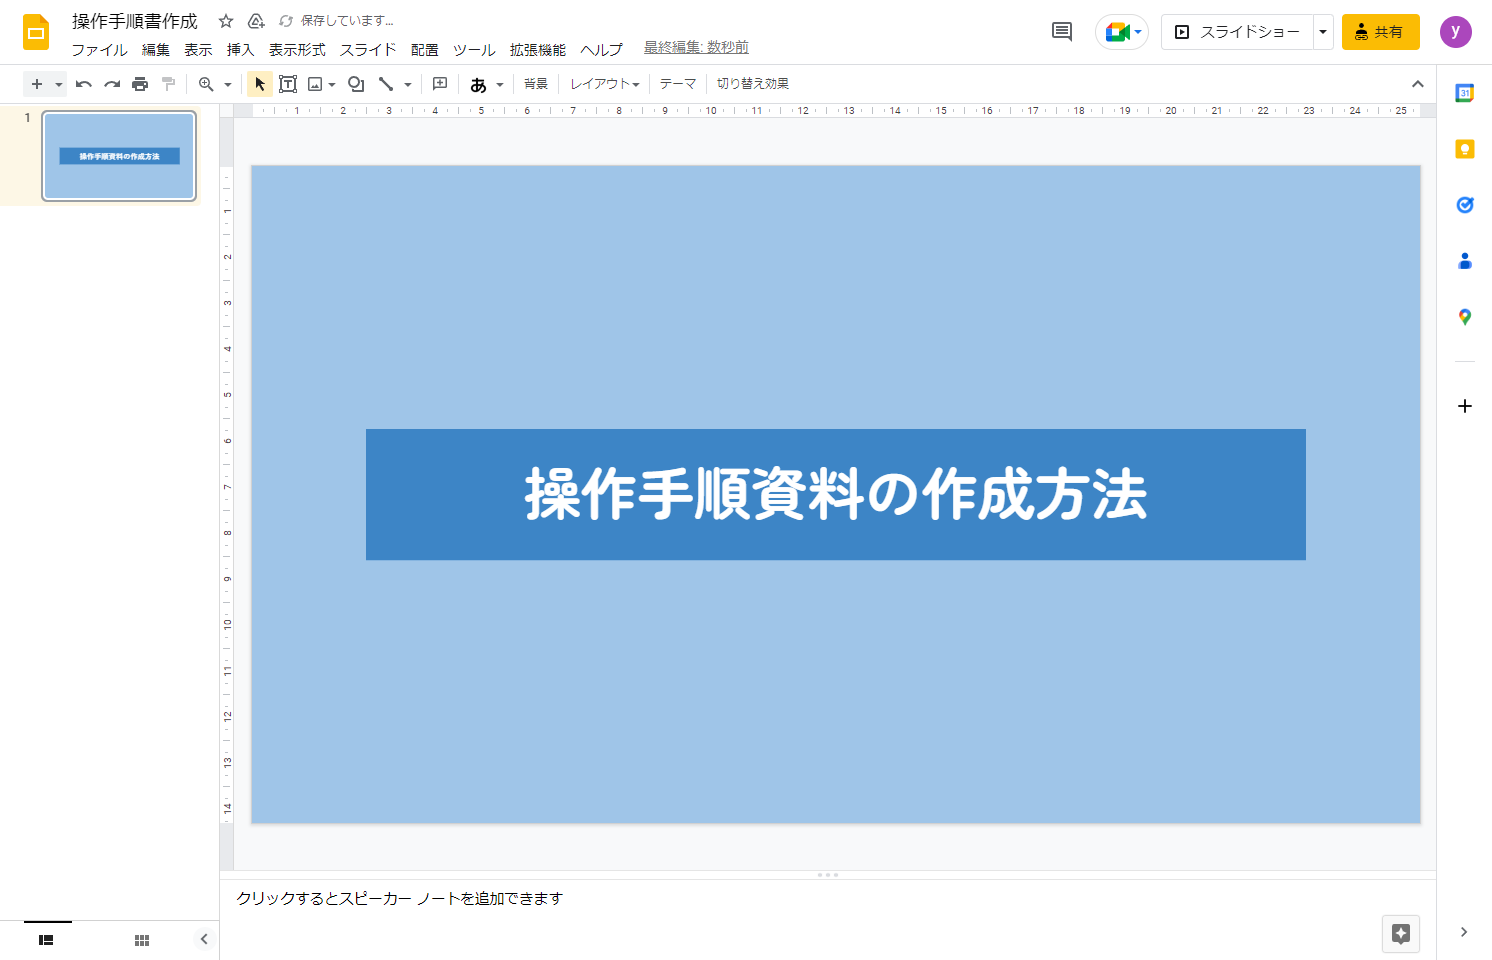Select the shape insertion tool

[x=356, y=84]
